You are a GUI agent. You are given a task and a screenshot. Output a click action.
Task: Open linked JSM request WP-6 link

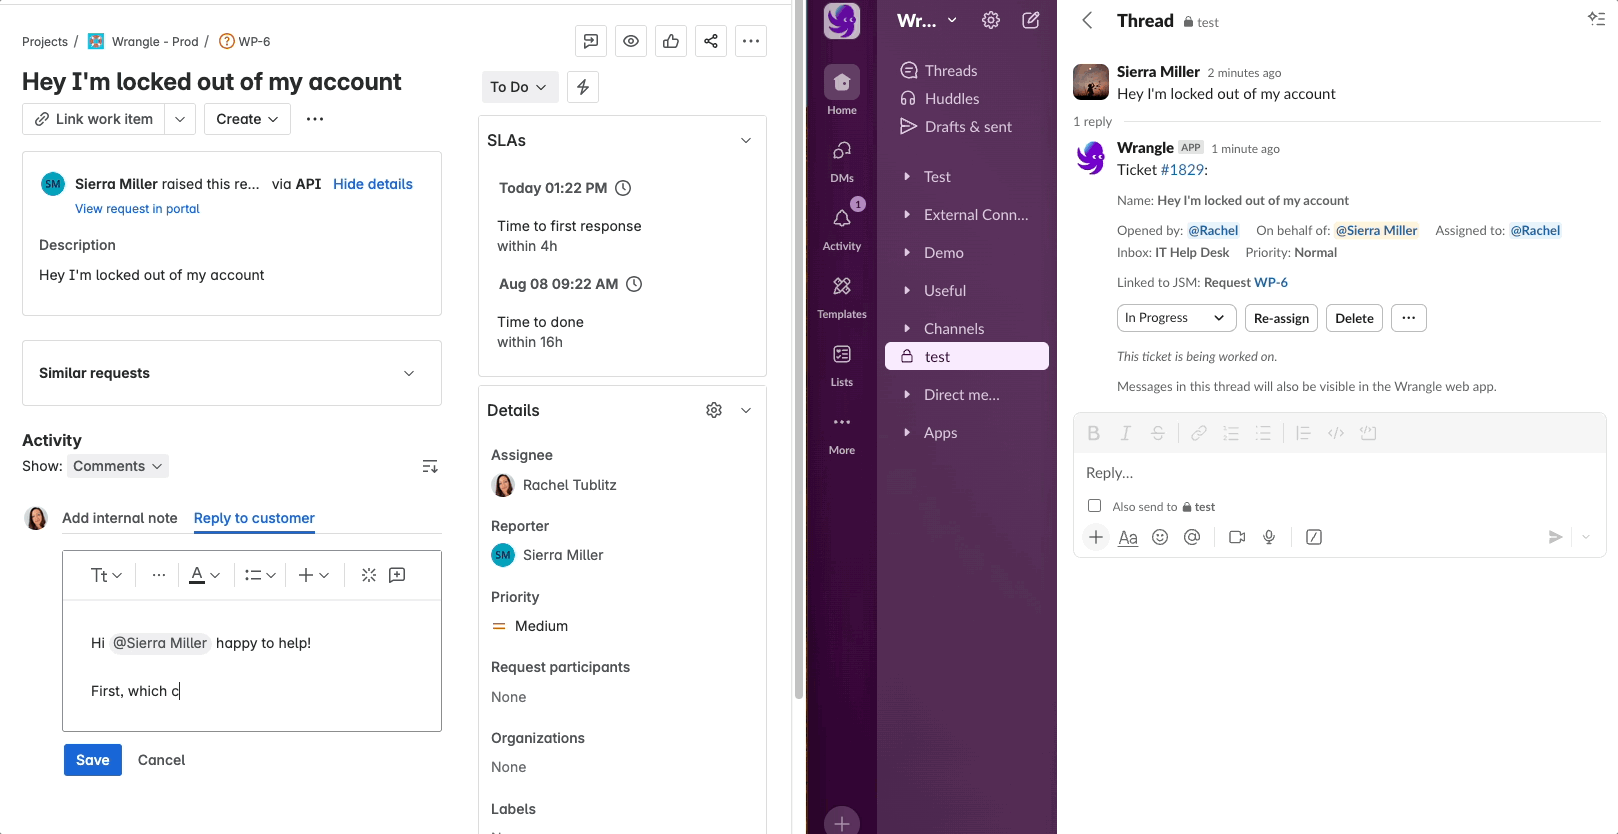(x=1271, y=283)
